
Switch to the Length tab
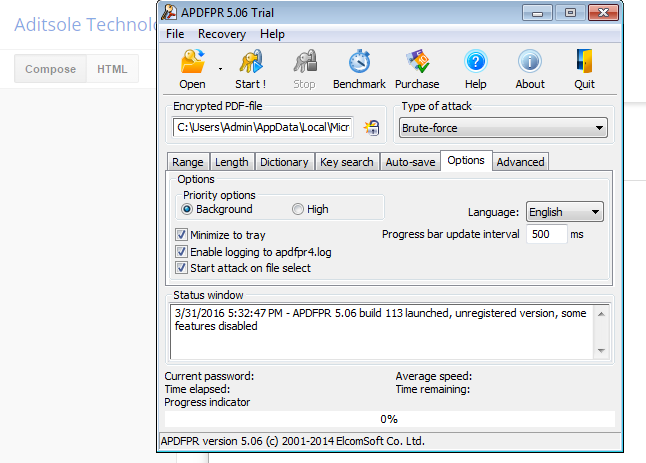[x=232, y=162]
